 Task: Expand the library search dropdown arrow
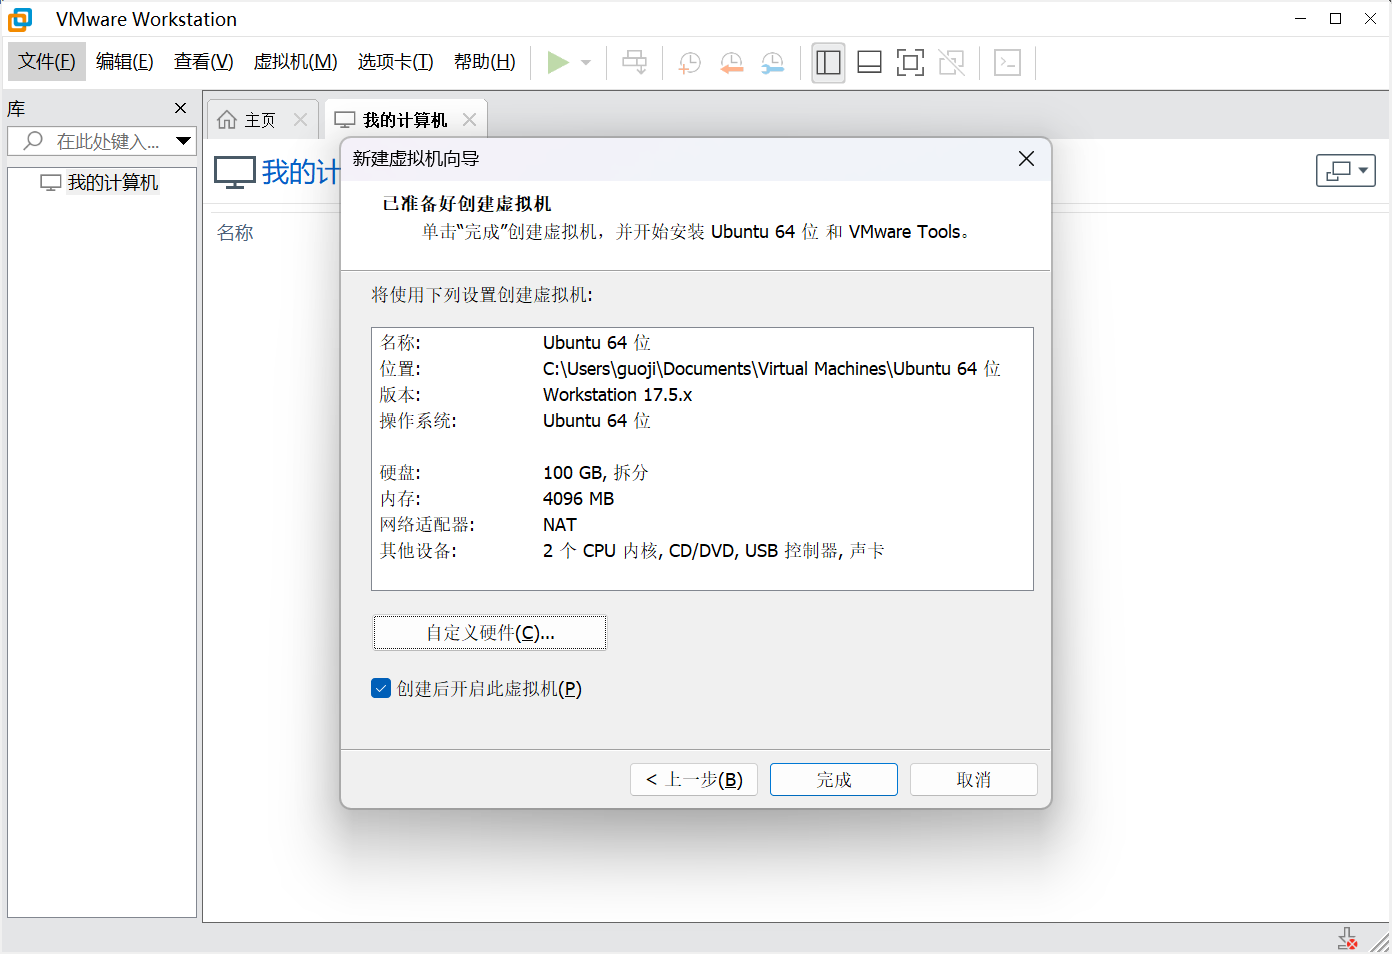(x=183, y=141)
